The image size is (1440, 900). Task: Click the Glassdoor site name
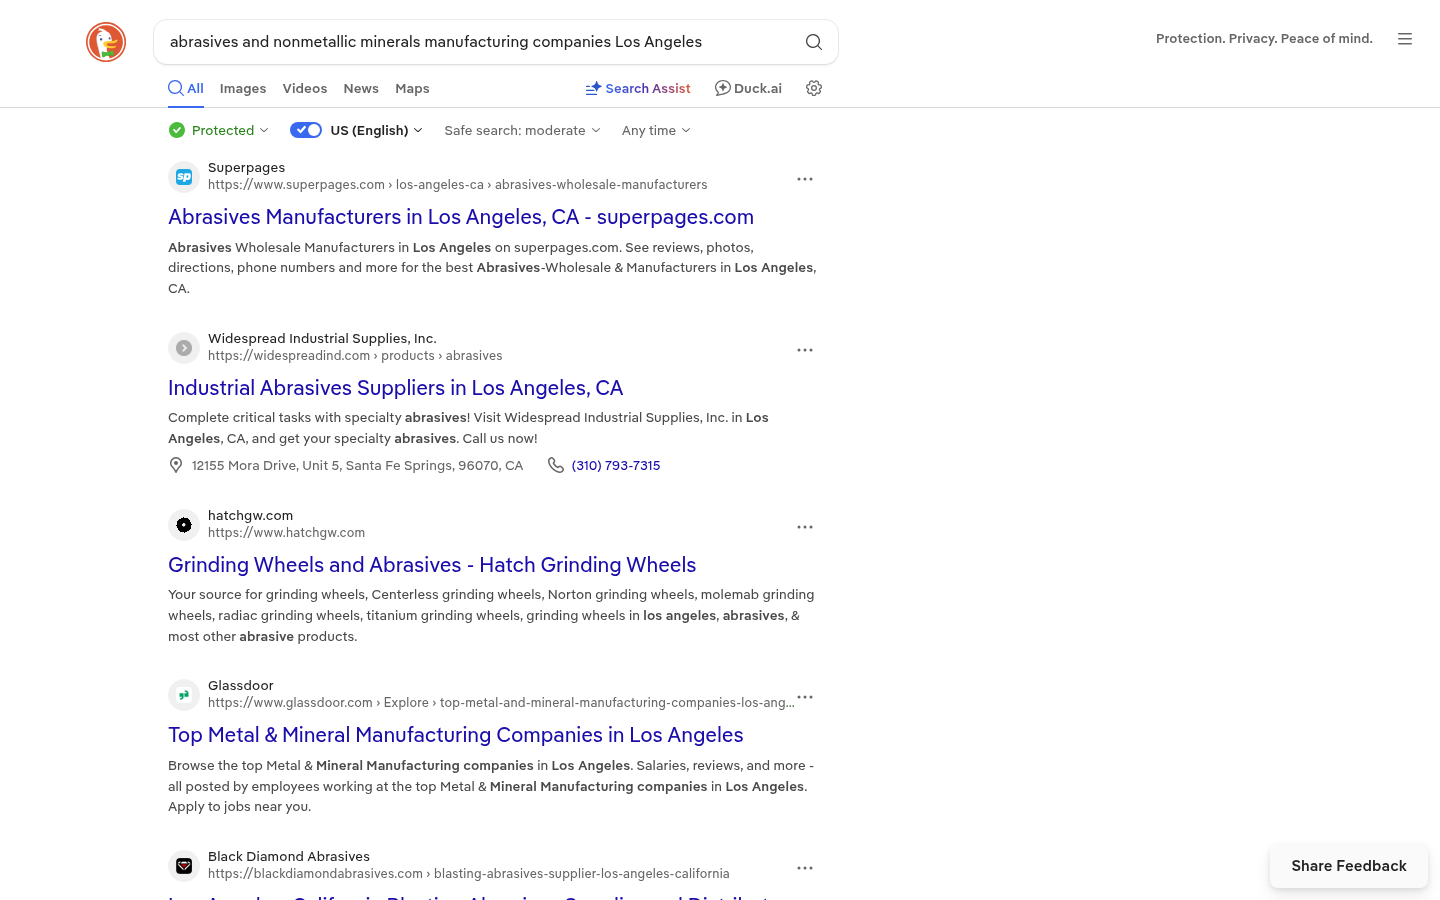[x=241, y=686]
